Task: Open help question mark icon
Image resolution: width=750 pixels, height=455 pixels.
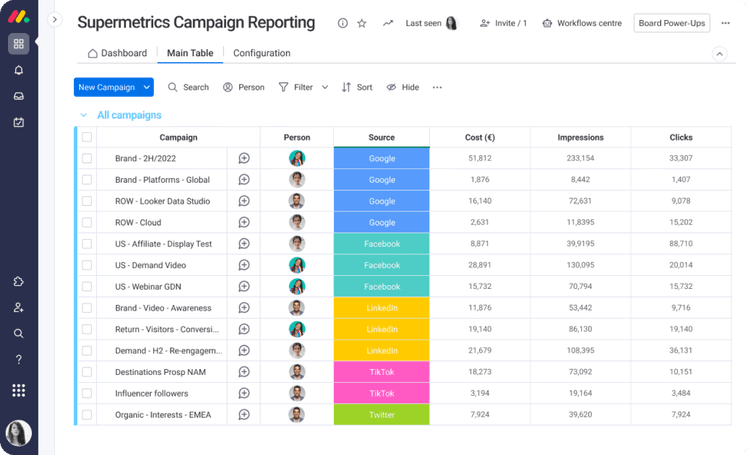Action: [x=19, y=359]
